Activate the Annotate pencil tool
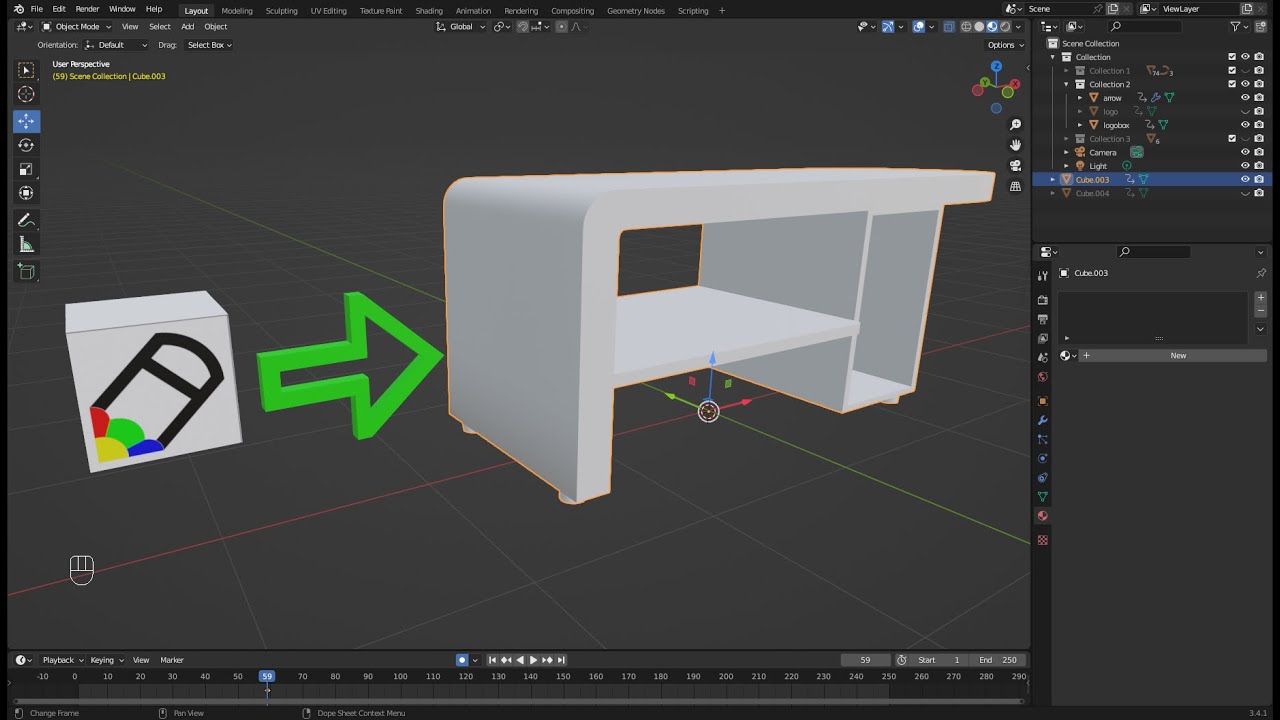1280x720 pixels. click(26, 221)
